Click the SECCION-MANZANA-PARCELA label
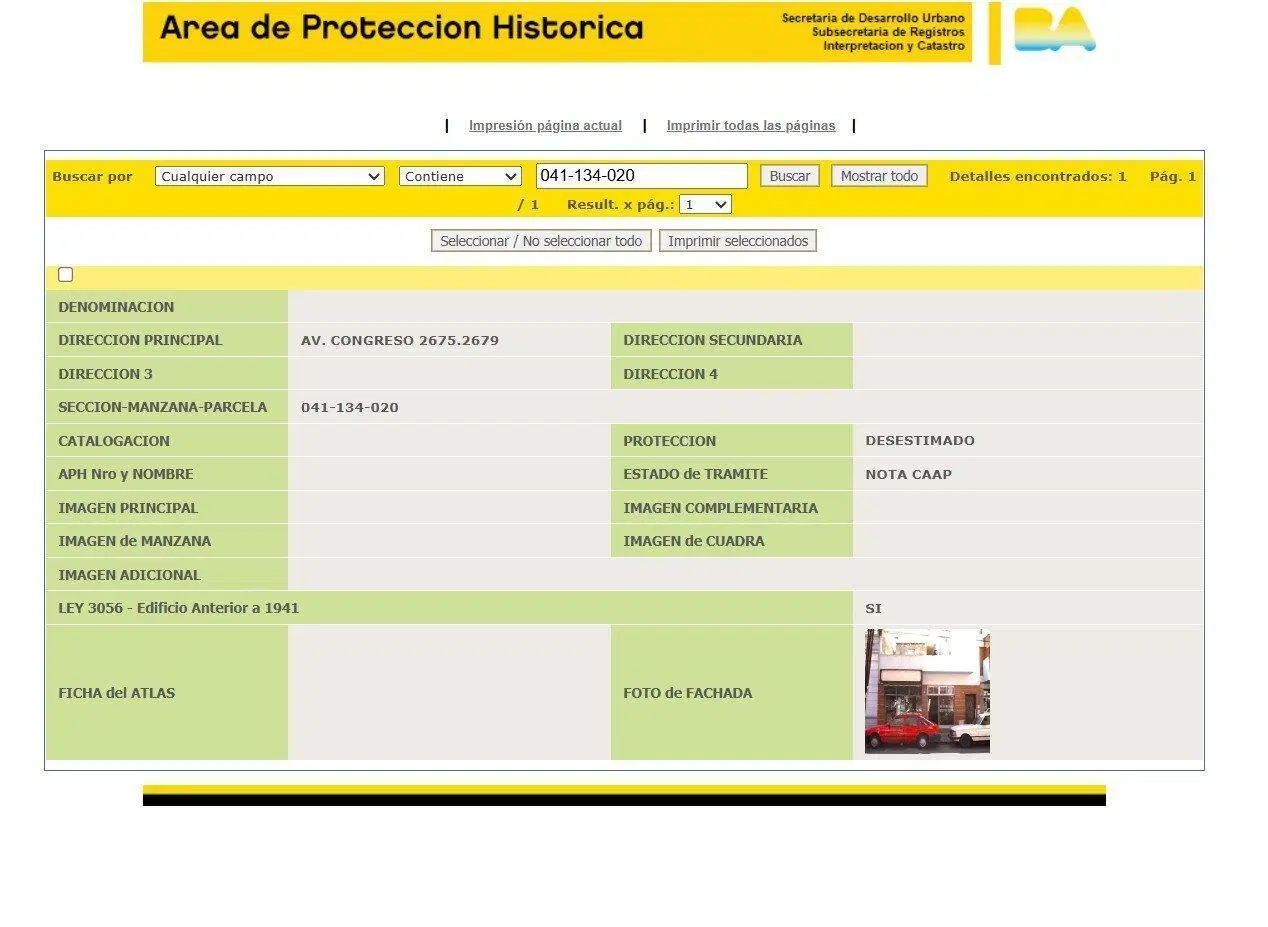 click(x=163, y=407)
